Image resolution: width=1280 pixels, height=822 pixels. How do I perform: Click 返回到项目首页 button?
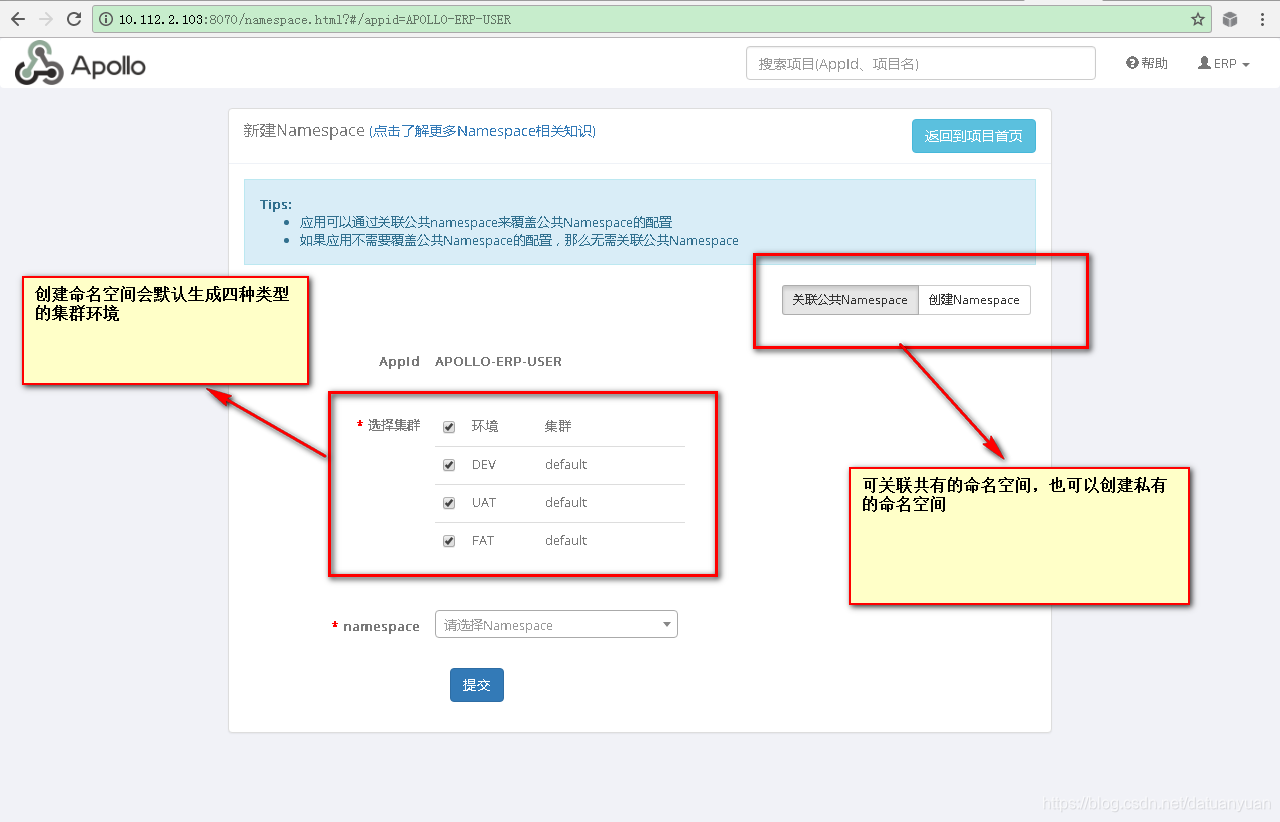point(974,136)
